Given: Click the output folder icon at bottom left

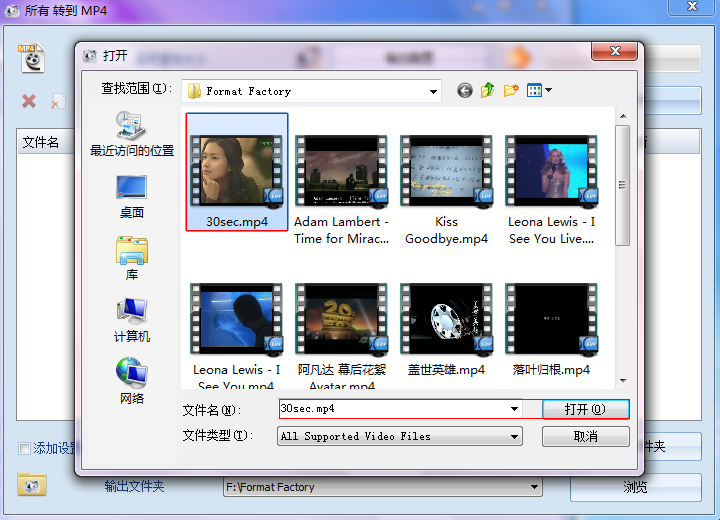Looking at the screenshot, I should [x=32, y=484].
